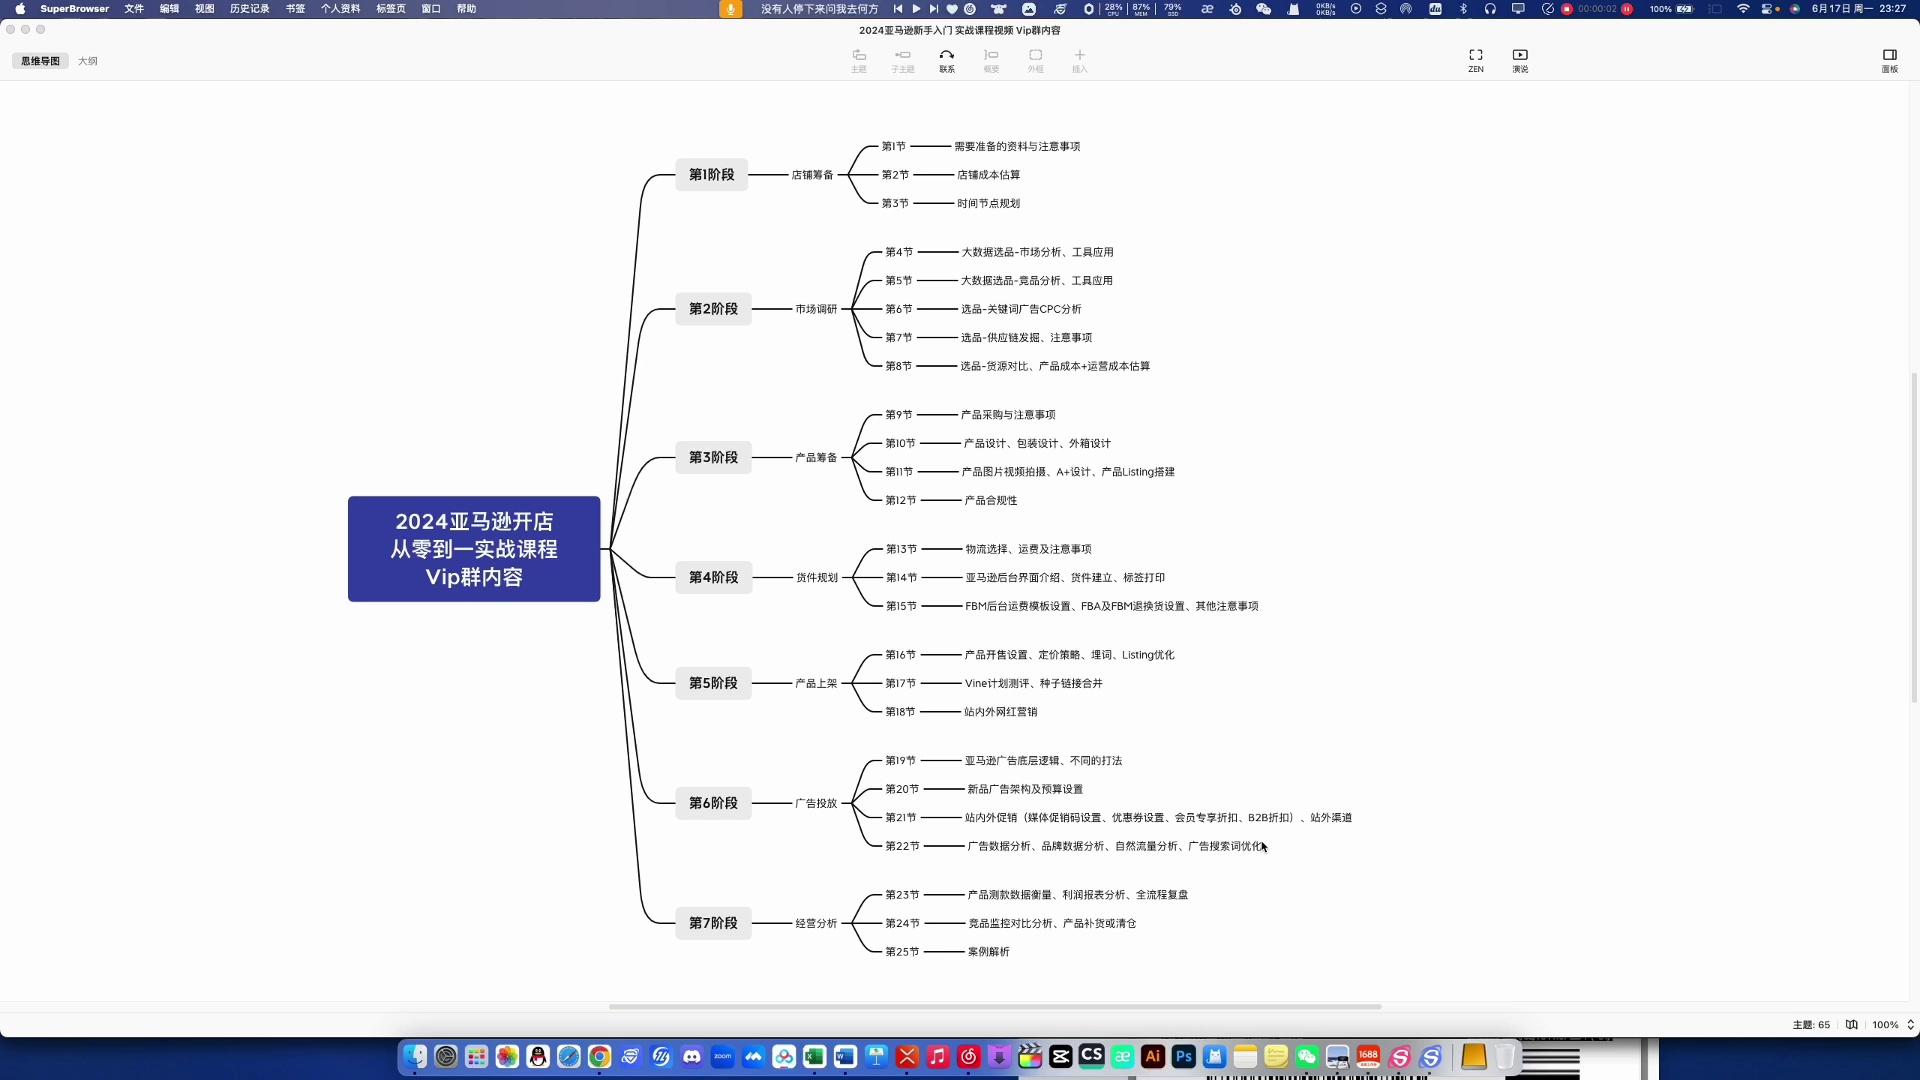Open Google Chrome from the dock

[x=599, y=1057]
